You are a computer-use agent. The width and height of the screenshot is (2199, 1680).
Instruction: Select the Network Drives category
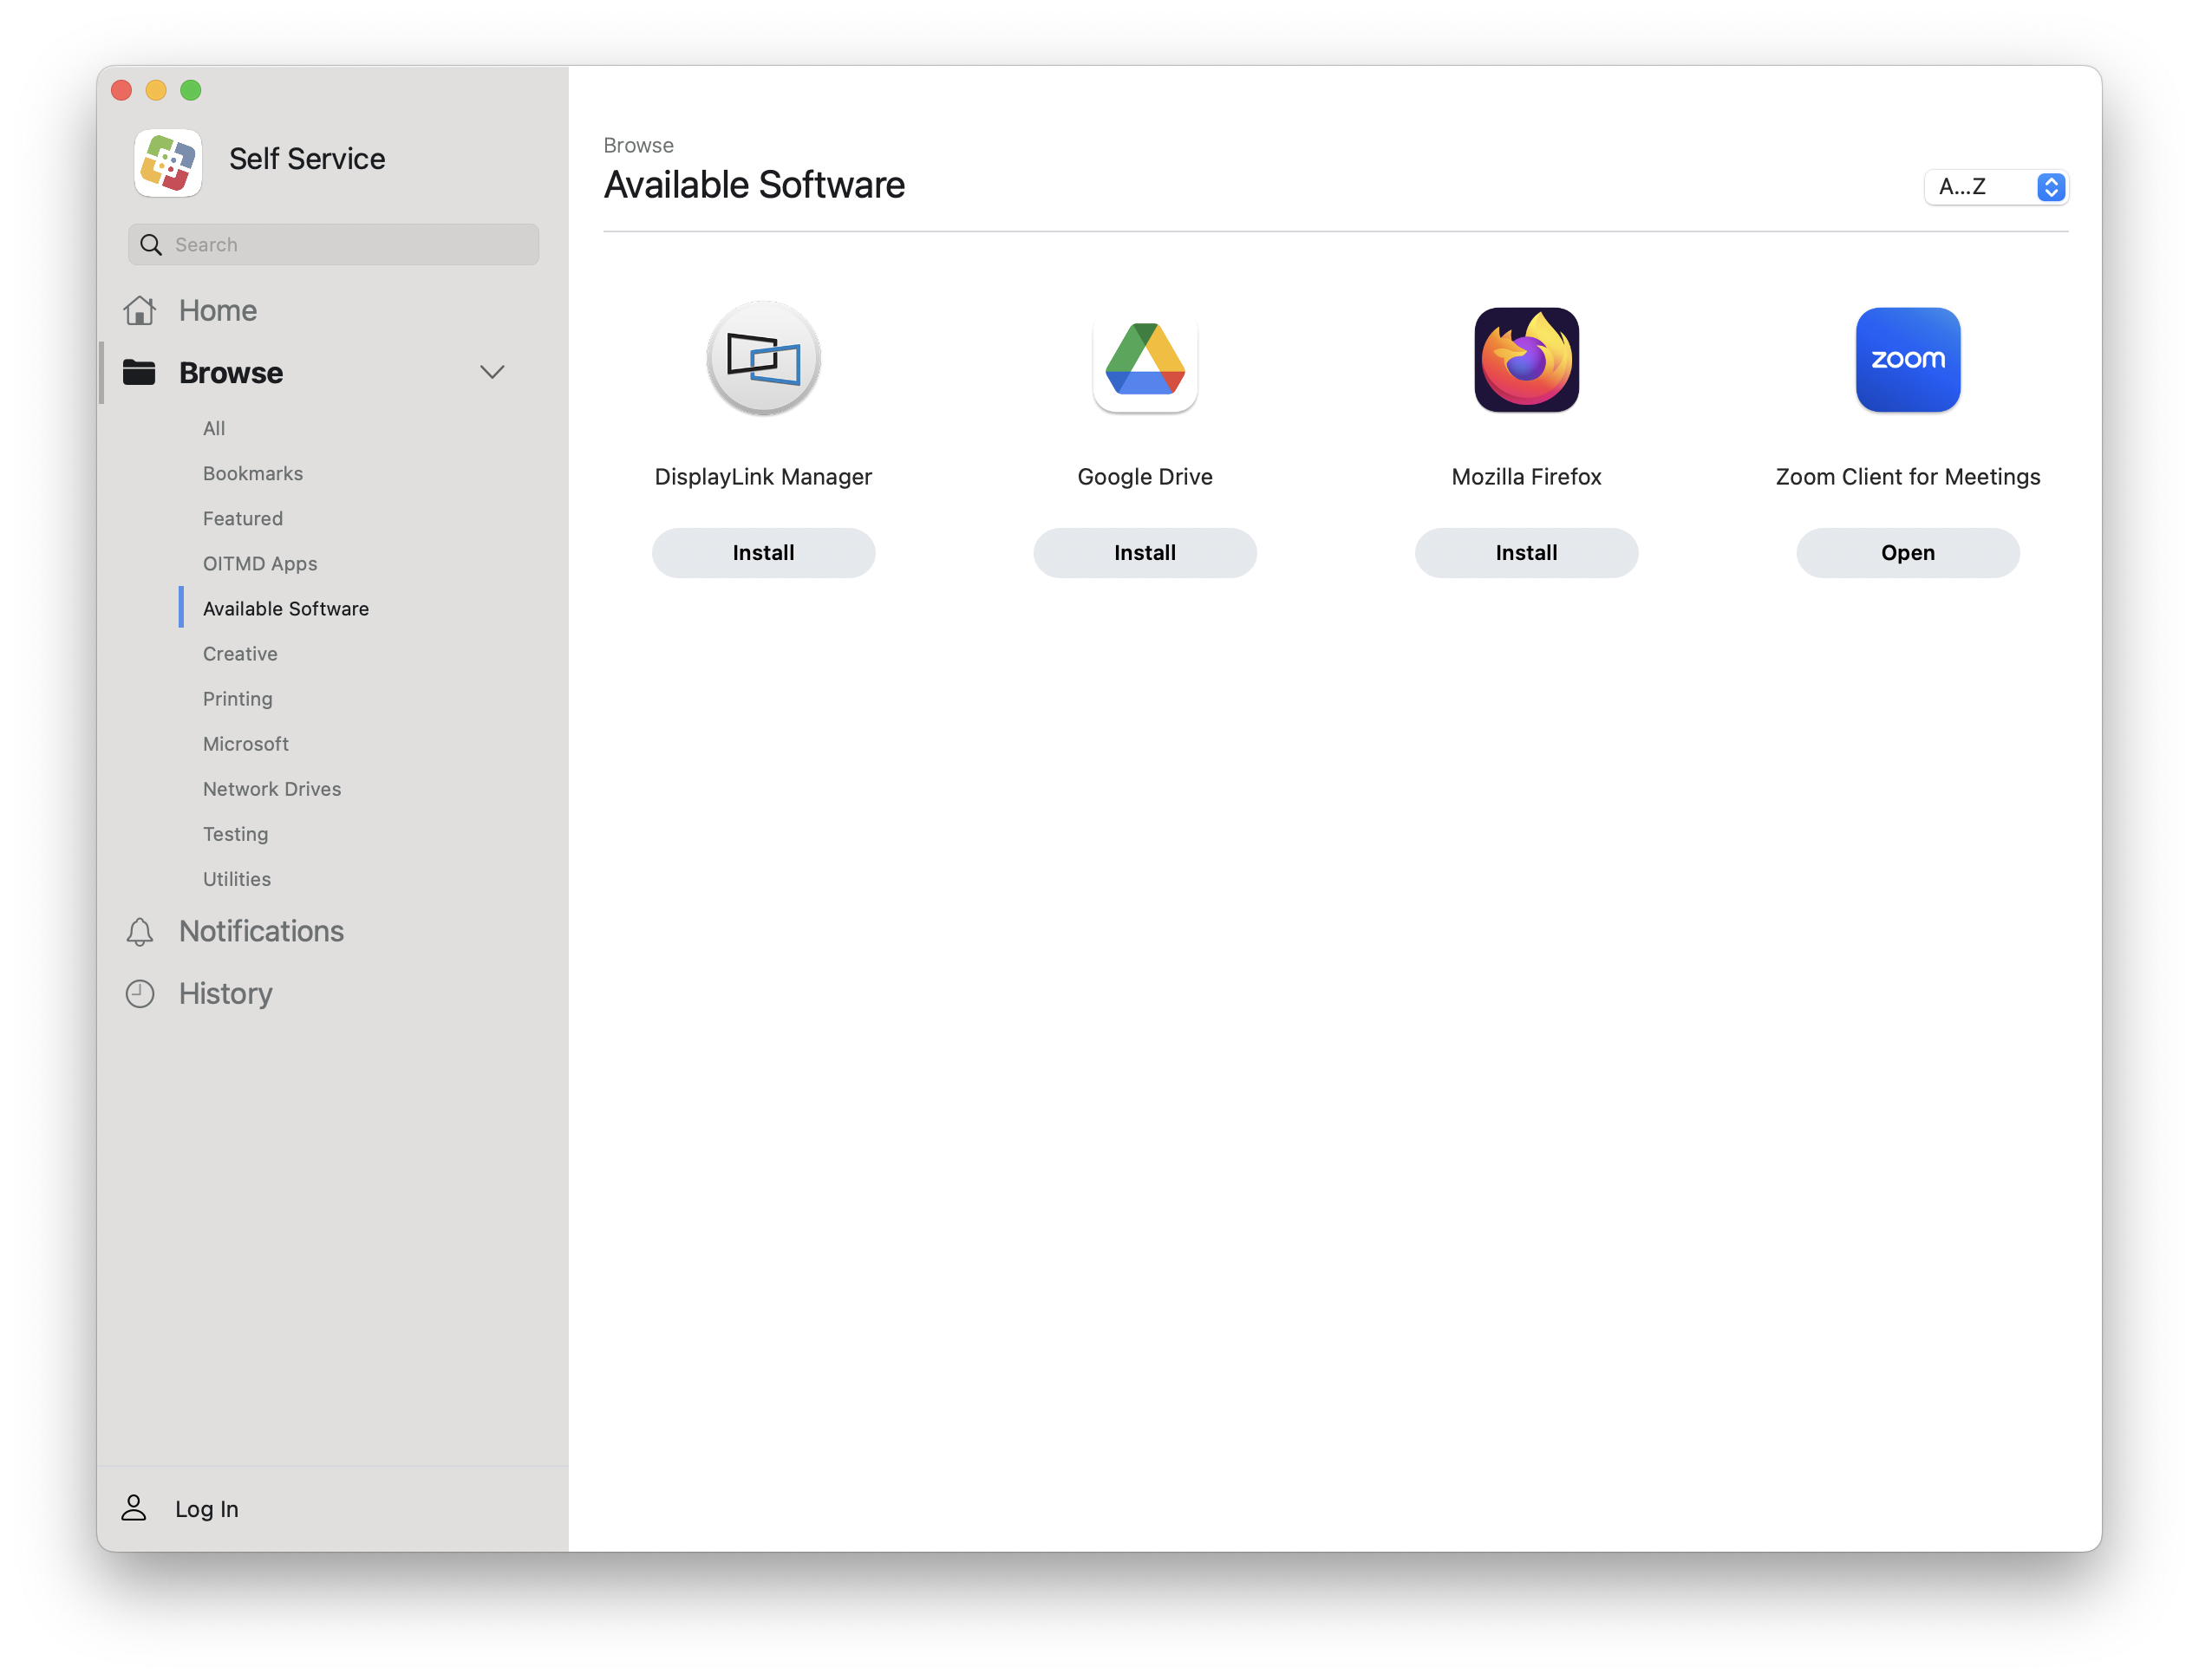tap(272, 789)
